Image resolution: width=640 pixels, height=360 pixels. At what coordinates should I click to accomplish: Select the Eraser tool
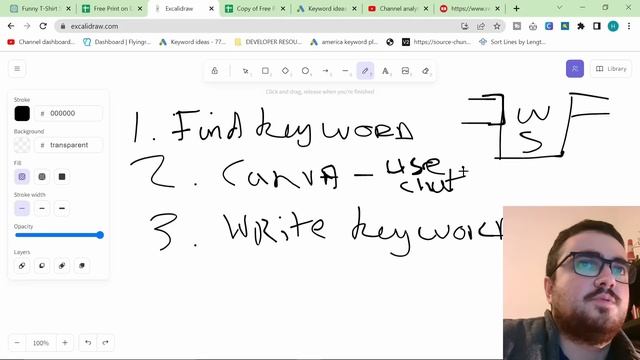click(x=425, y=71)
